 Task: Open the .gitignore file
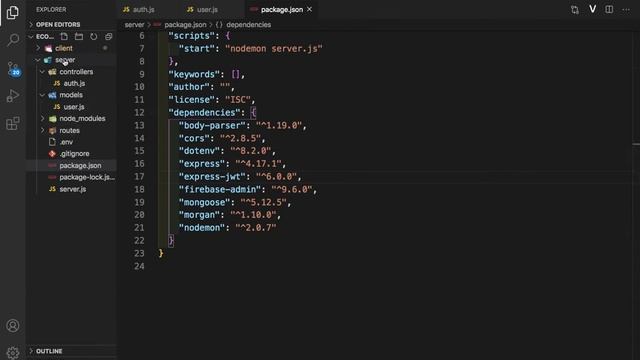[74, 154]
